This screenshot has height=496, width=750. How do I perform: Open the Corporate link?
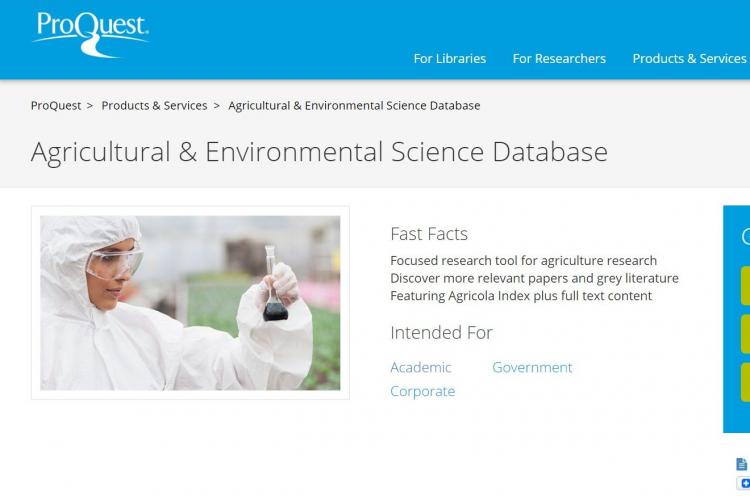(x=422, y=391)
